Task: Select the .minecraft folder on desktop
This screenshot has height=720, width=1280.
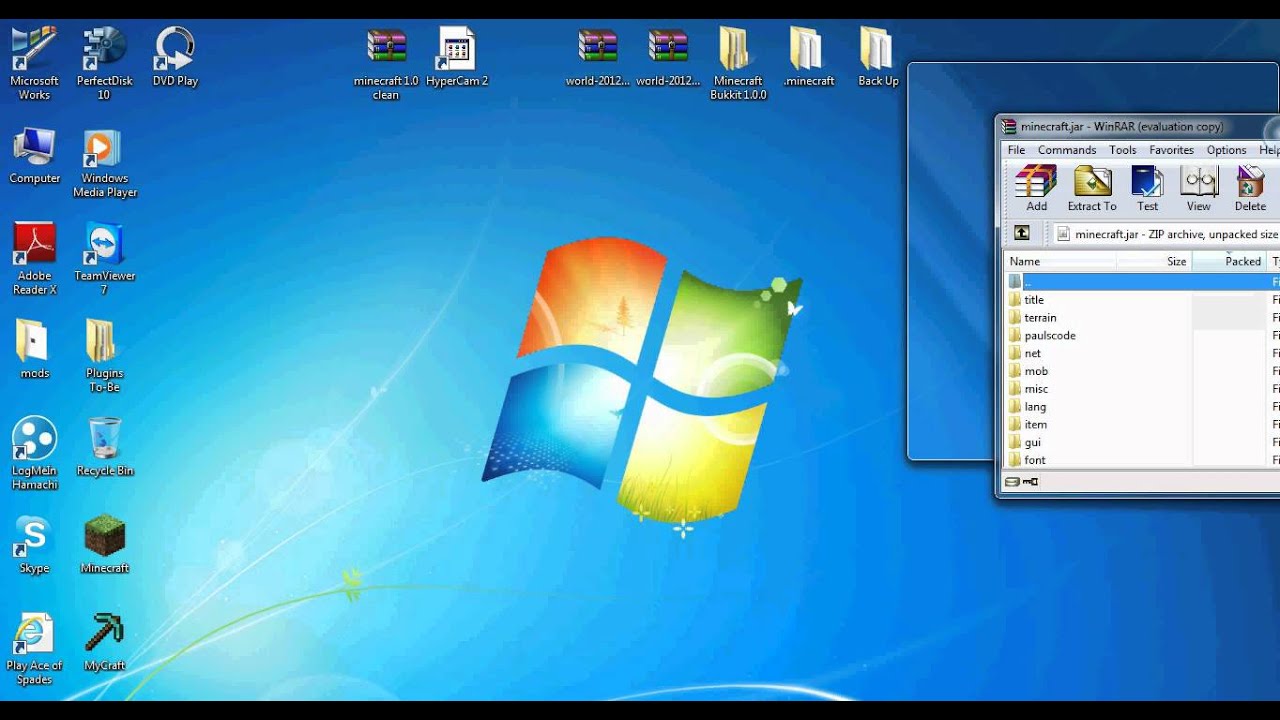Action: coord(808,57)
